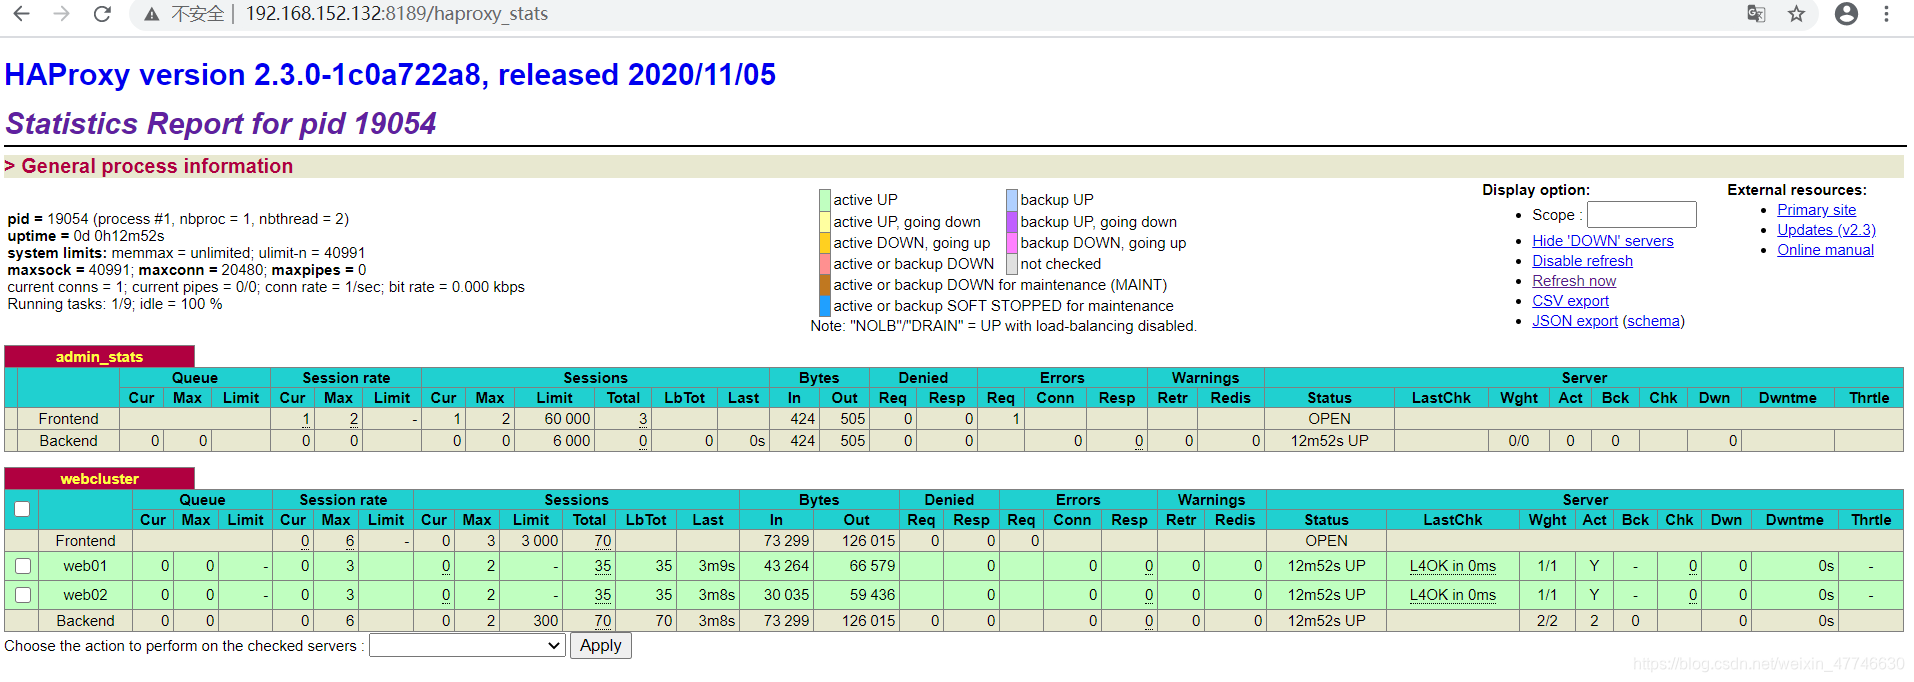Click the MAINT legend color swatch
1914x682 pixels.
(825, 285)
